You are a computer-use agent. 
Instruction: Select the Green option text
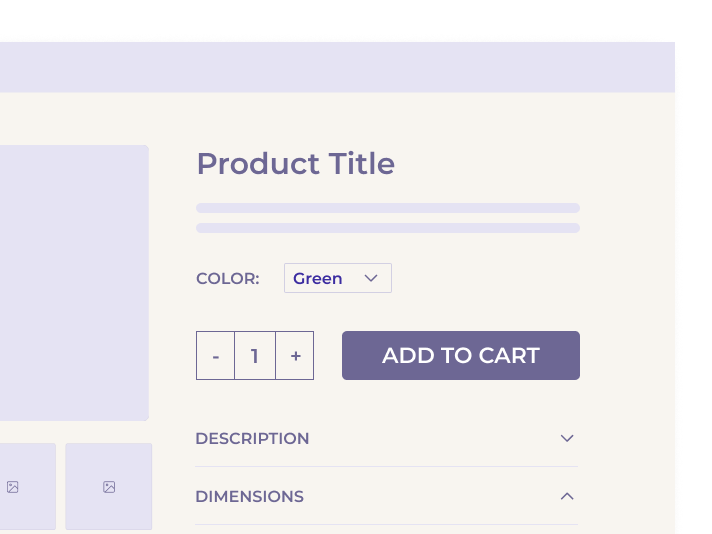pos(318,278)
